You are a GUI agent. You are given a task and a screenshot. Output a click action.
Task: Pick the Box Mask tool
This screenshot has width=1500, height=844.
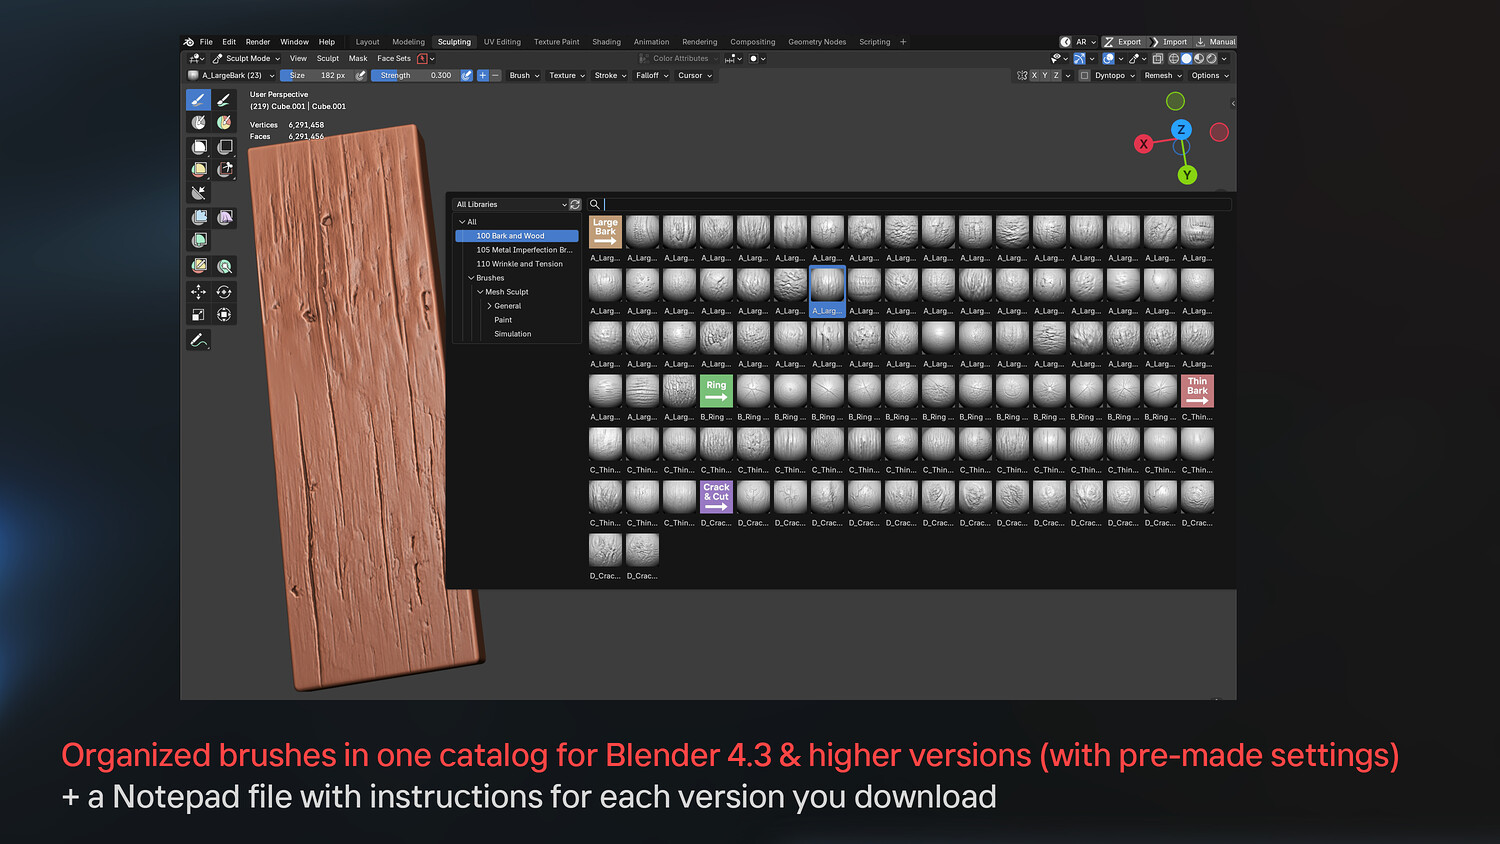click(198, 147)
